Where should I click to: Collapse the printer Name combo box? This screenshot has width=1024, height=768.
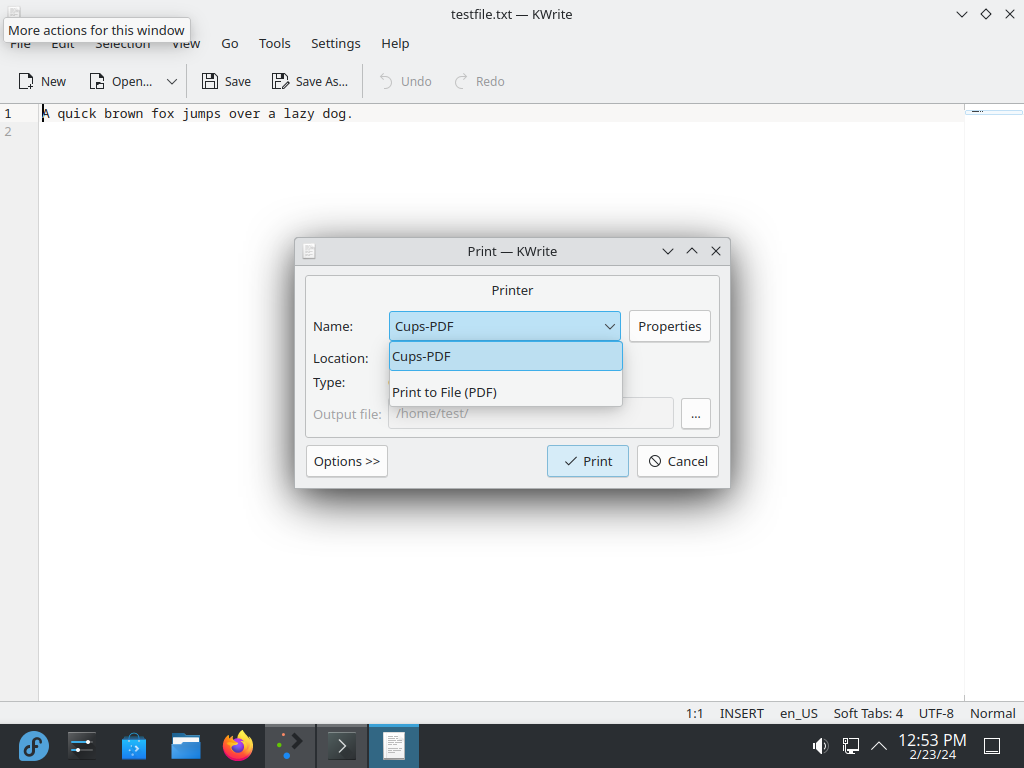click(x=505, y=327)
